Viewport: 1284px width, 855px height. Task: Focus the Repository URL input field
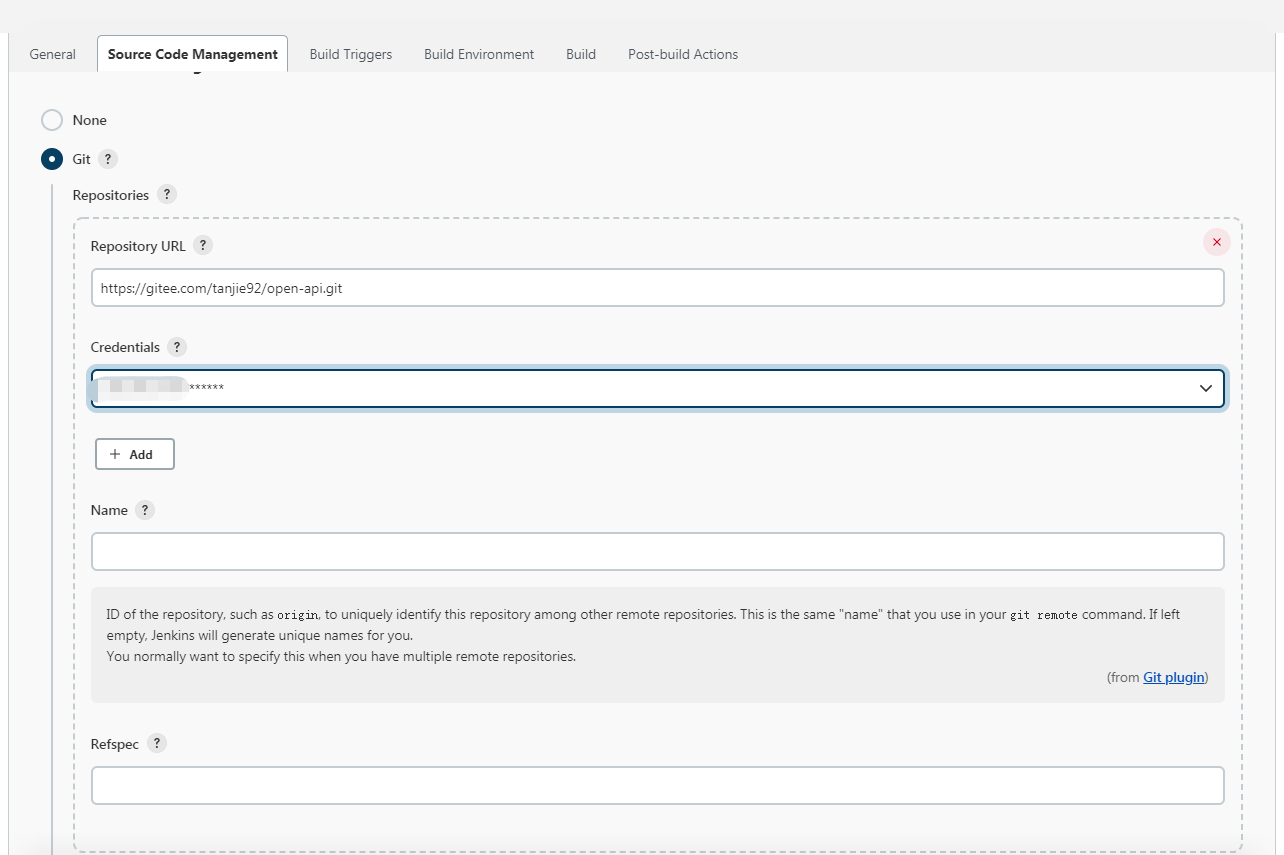[x=657, y=288]
